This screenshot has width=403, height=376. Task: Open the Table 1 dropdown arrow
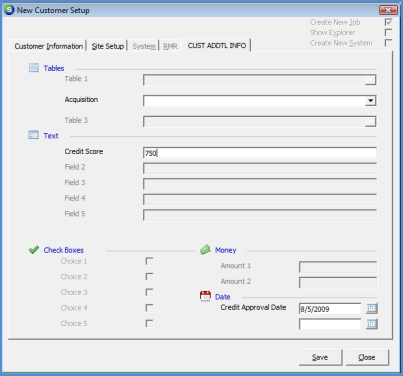click(x=370, y=80)
